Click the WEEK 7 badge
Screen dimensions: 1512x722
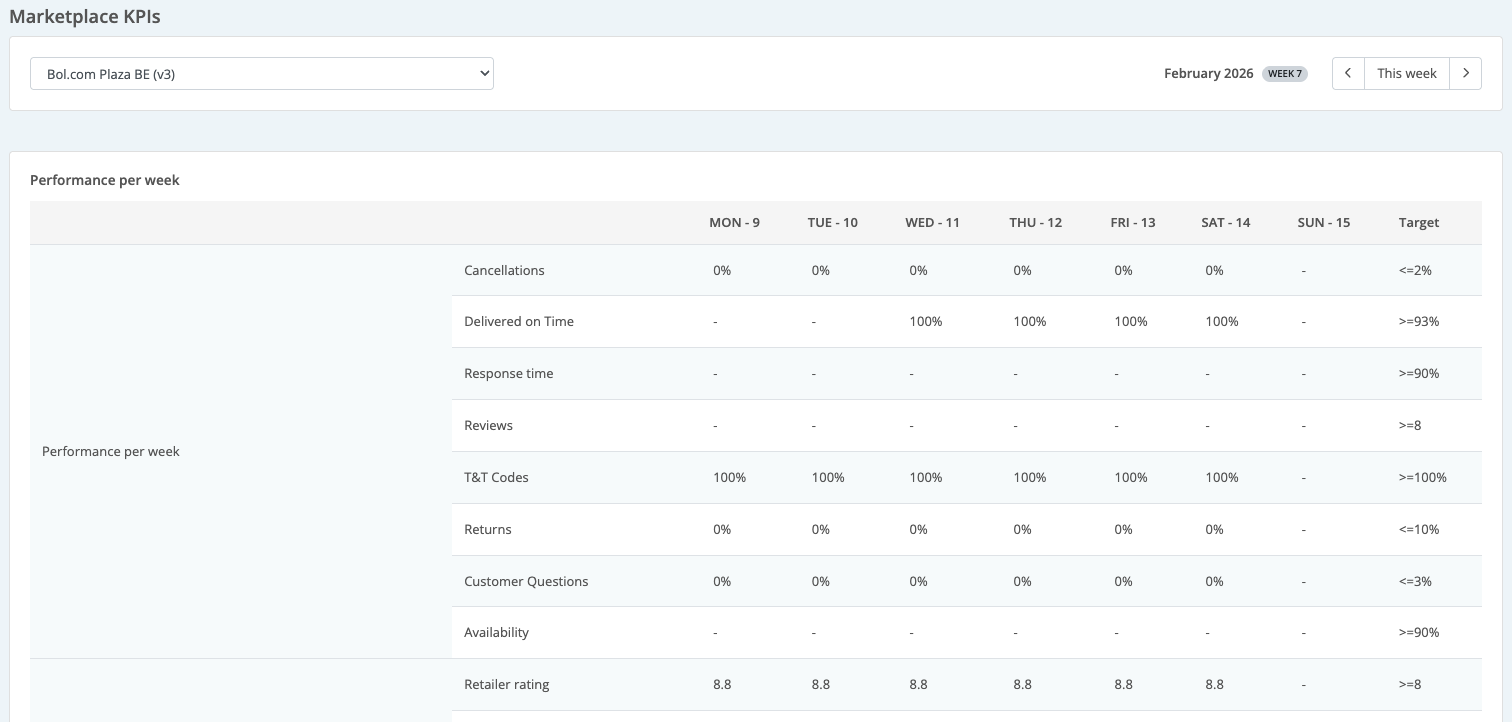coord(1285,73)
